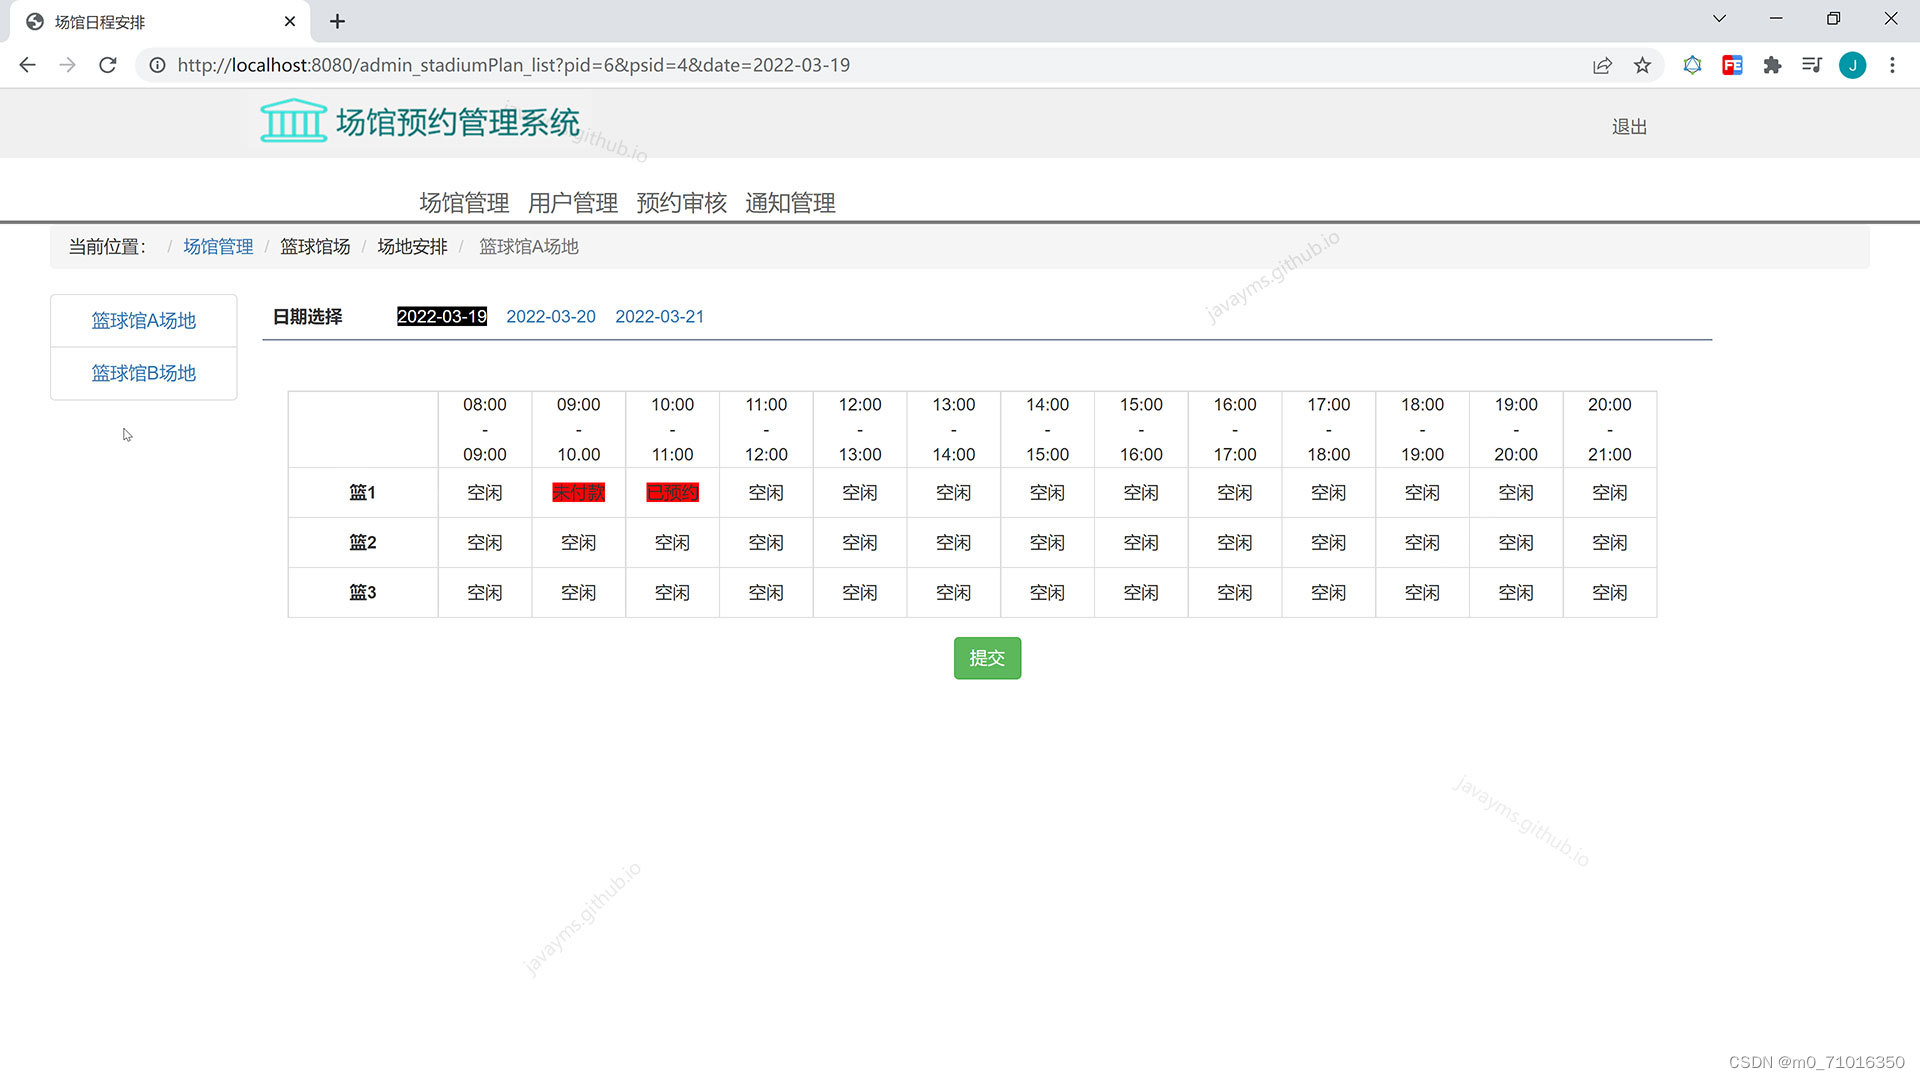Close the 场馆日程安排 tab
This screenshot has width=1920, height=1080.
(x=290, y=21)
